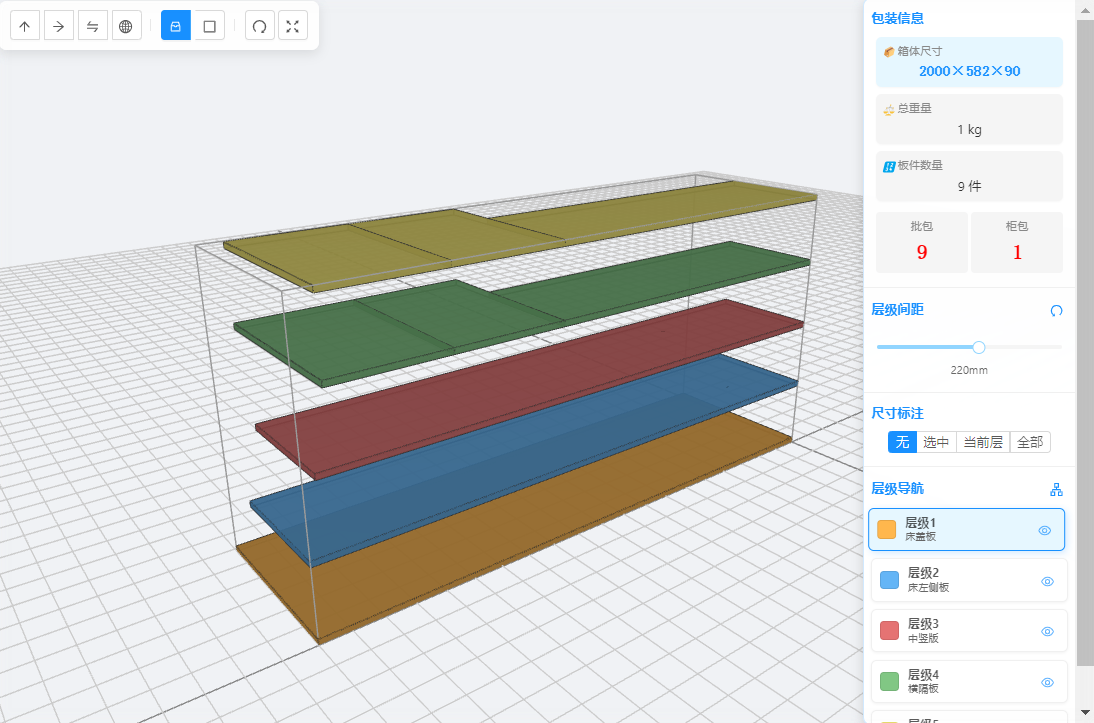Switch dimension annotation to 当前层

[x=982, y=442]
